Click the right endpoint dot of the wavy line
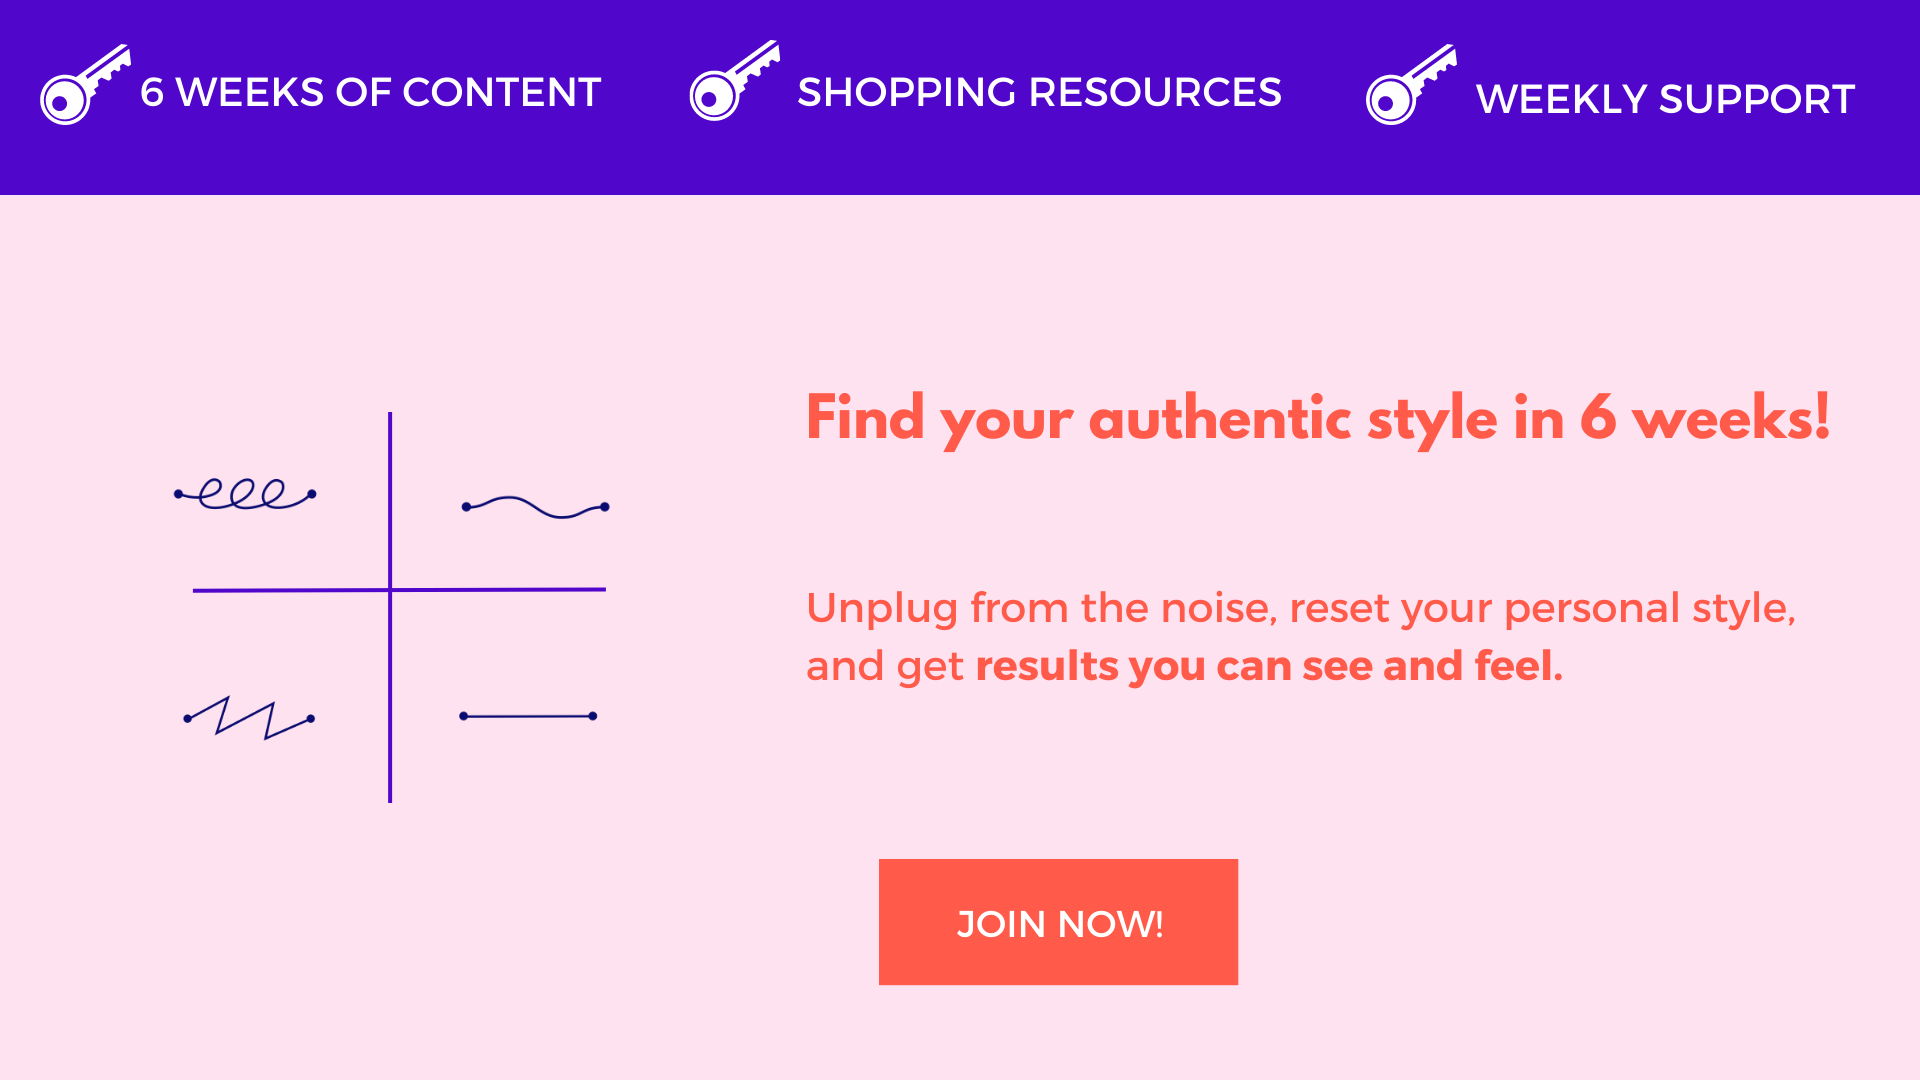This screenshot has width=1920, height=1080. click(604, 507)
